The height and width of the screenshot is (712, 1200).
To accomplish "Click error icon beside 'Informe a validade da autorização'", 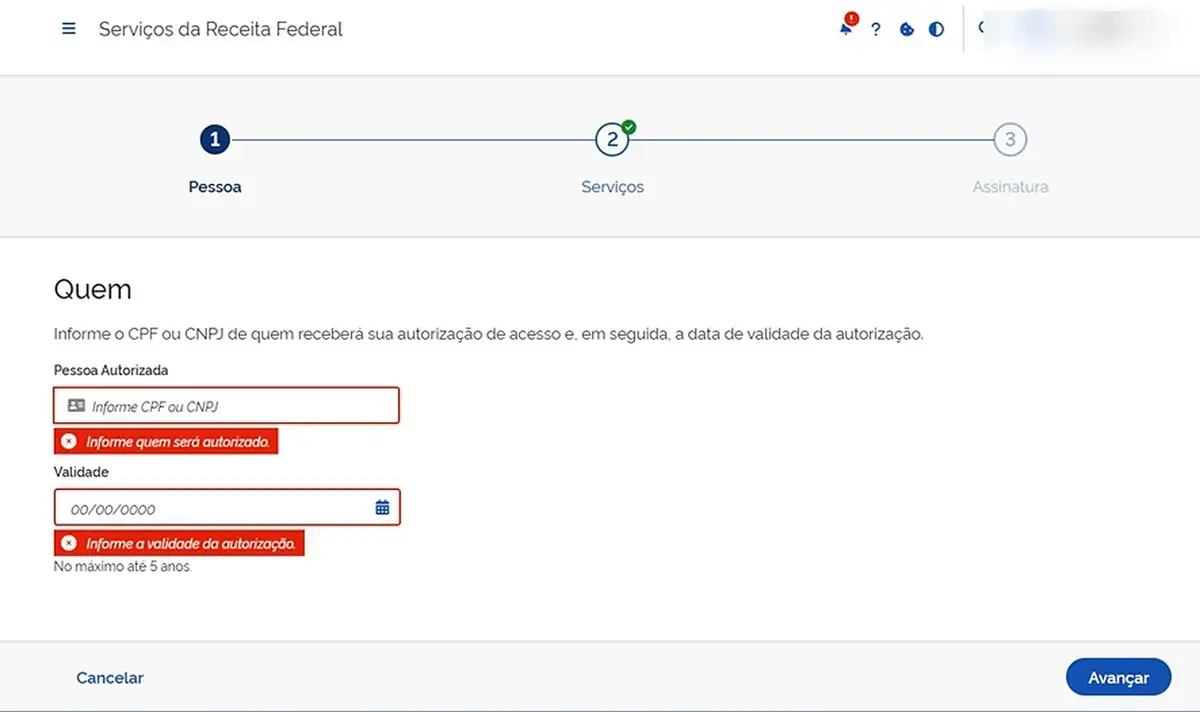I will point(69,544).
